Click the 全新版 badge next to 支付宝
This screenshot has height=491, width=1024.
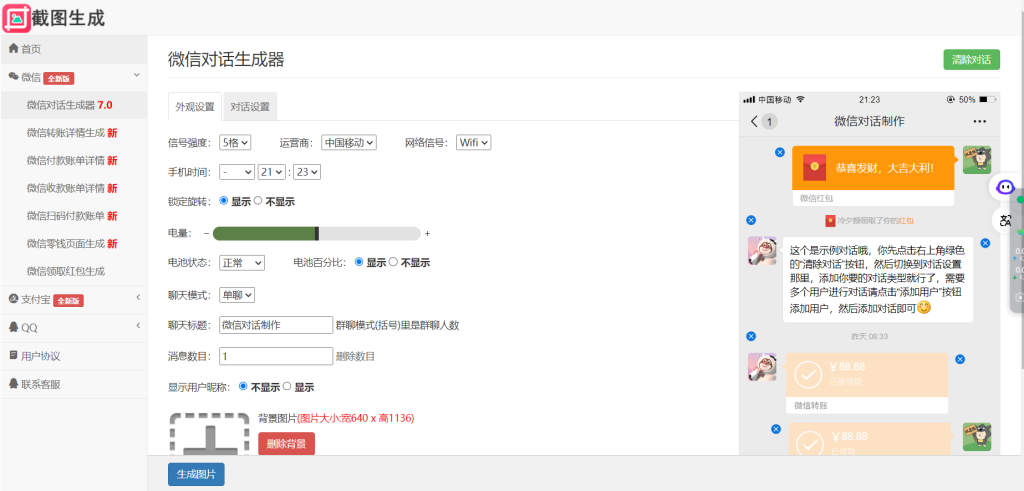pos(68,301)
